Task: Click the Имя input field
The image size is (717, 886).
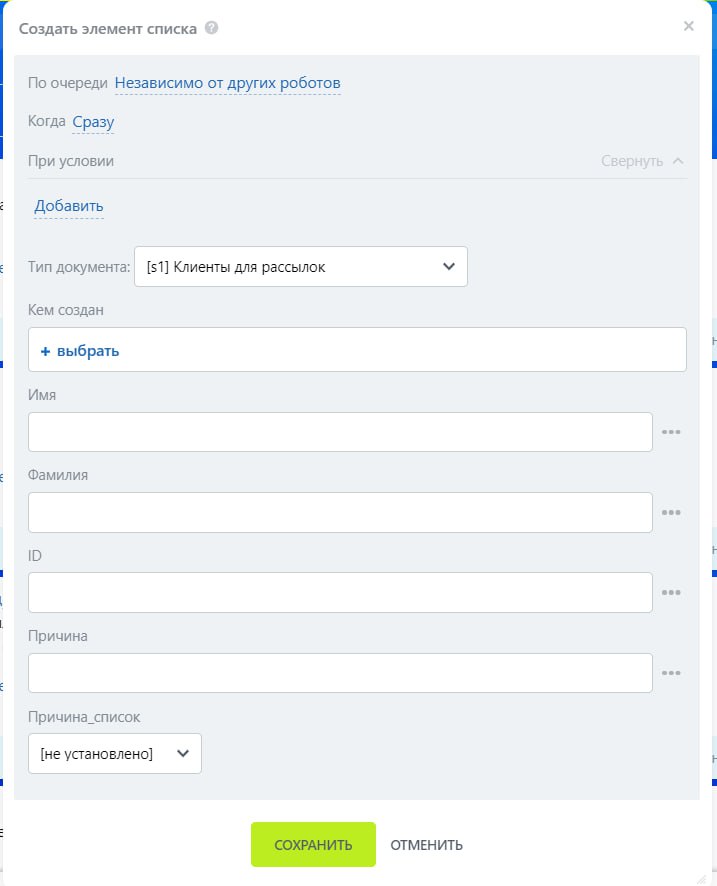Action: click(340, 432)
